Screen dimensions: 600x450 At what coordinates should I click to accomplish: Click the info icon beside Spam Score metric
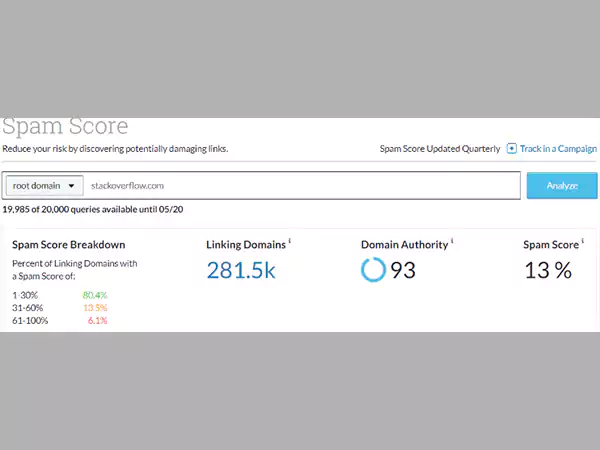tap(583, 241)
